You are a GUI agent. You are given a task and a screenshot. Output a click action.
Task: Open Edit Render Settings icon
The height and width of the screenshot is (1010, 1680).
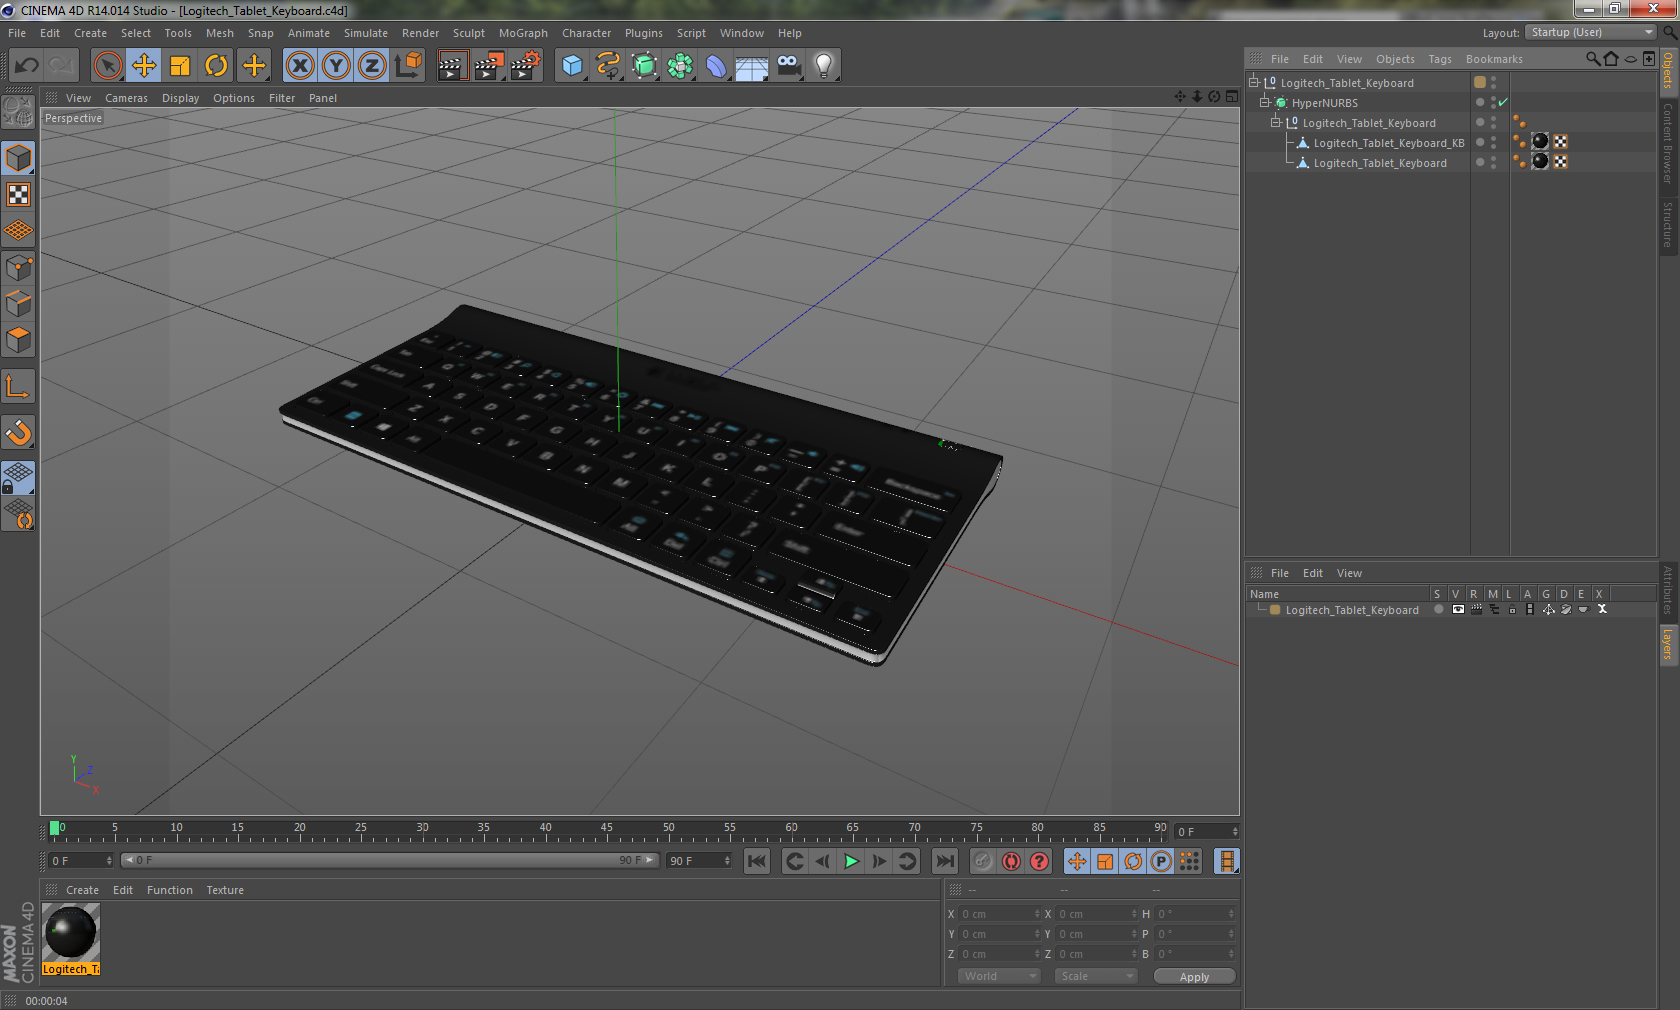pyautogui.click(x=525, y=66)
